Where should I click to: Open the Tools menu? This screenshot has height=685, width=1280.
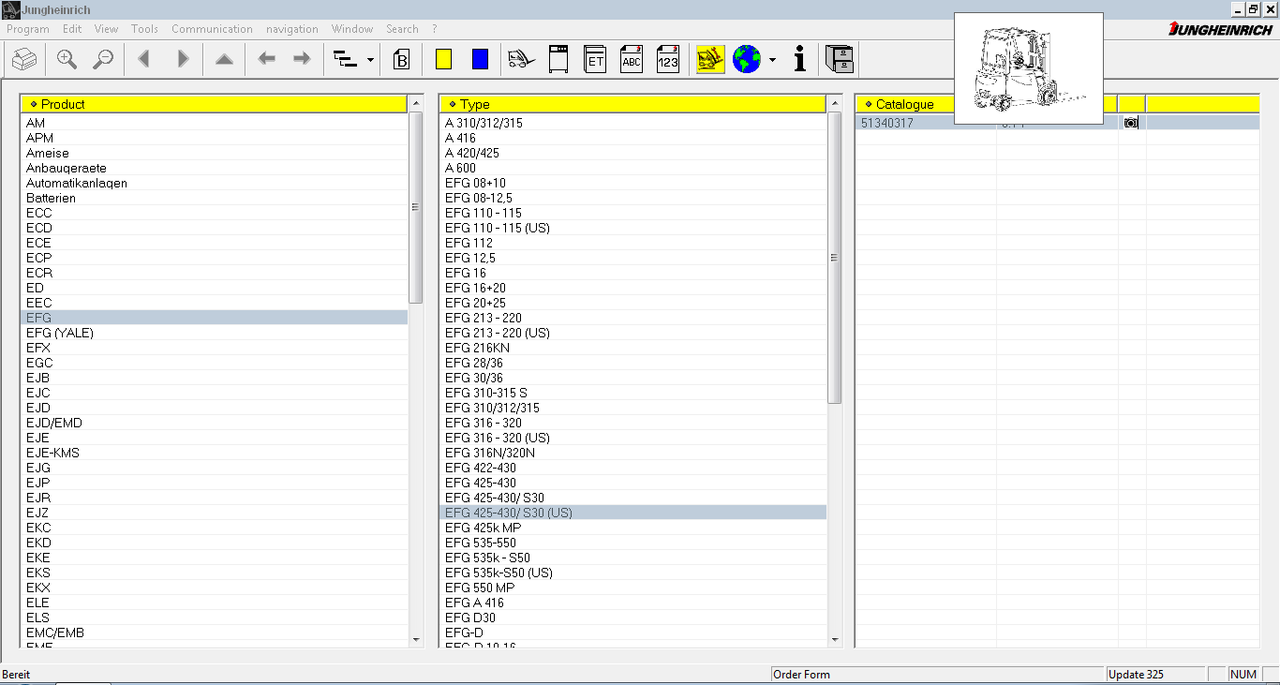(x=145, y=29)
